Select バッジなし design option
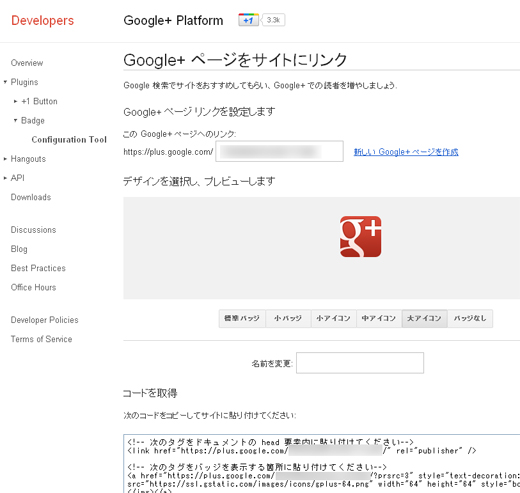 pyautogui.click(x=470, y=318)
